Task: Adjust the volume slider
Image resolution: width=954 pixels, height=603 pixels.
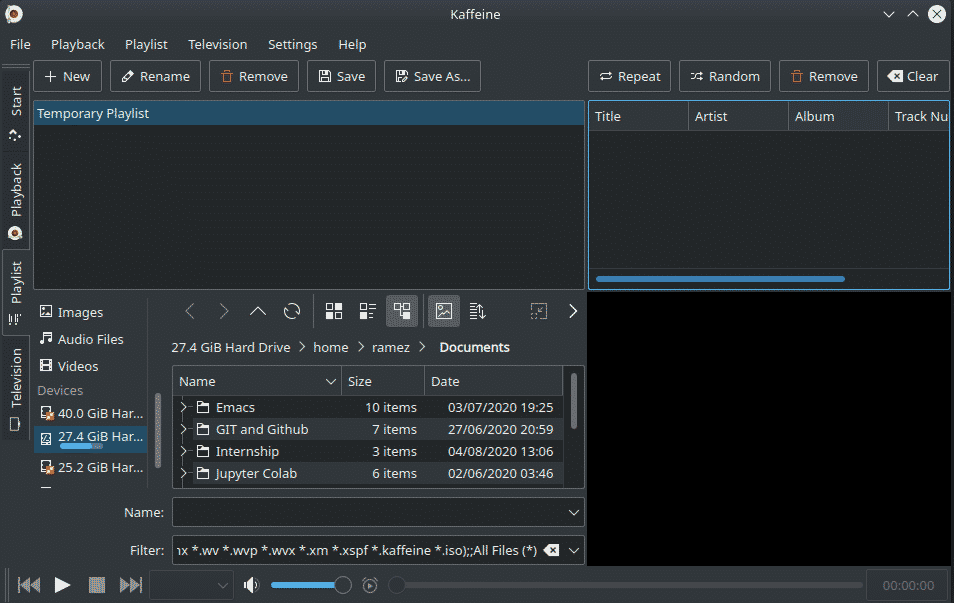Action: coord(311,585)
